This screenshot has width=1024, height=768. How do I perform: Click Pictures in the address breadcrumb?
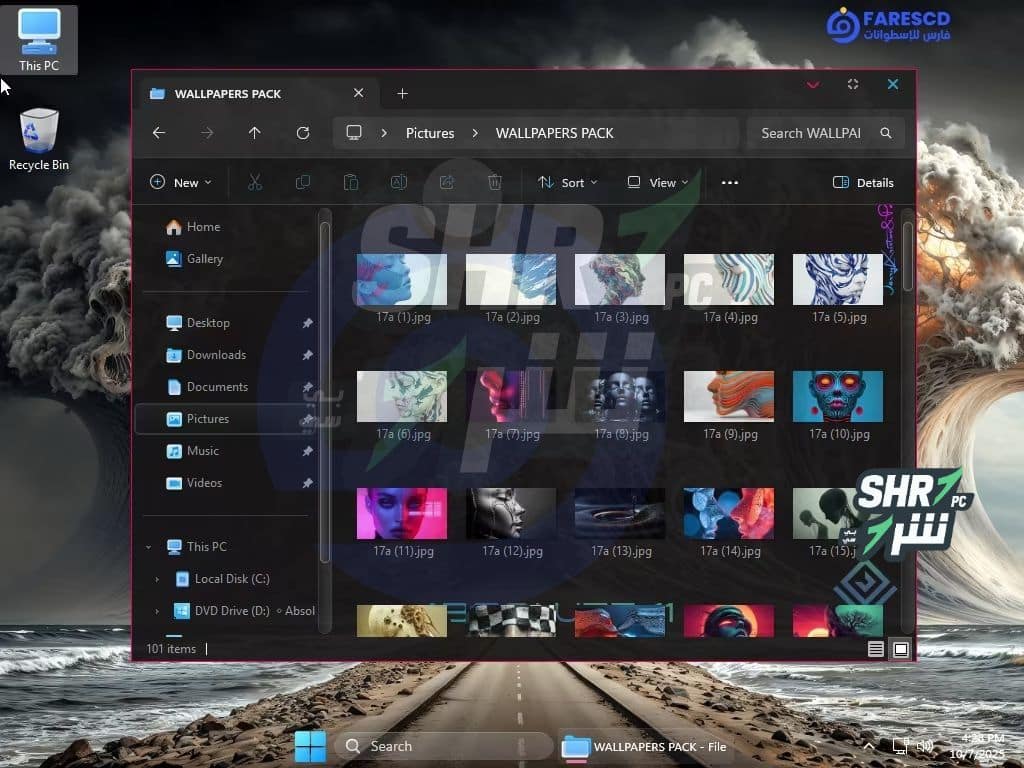[x=430, y=133]
